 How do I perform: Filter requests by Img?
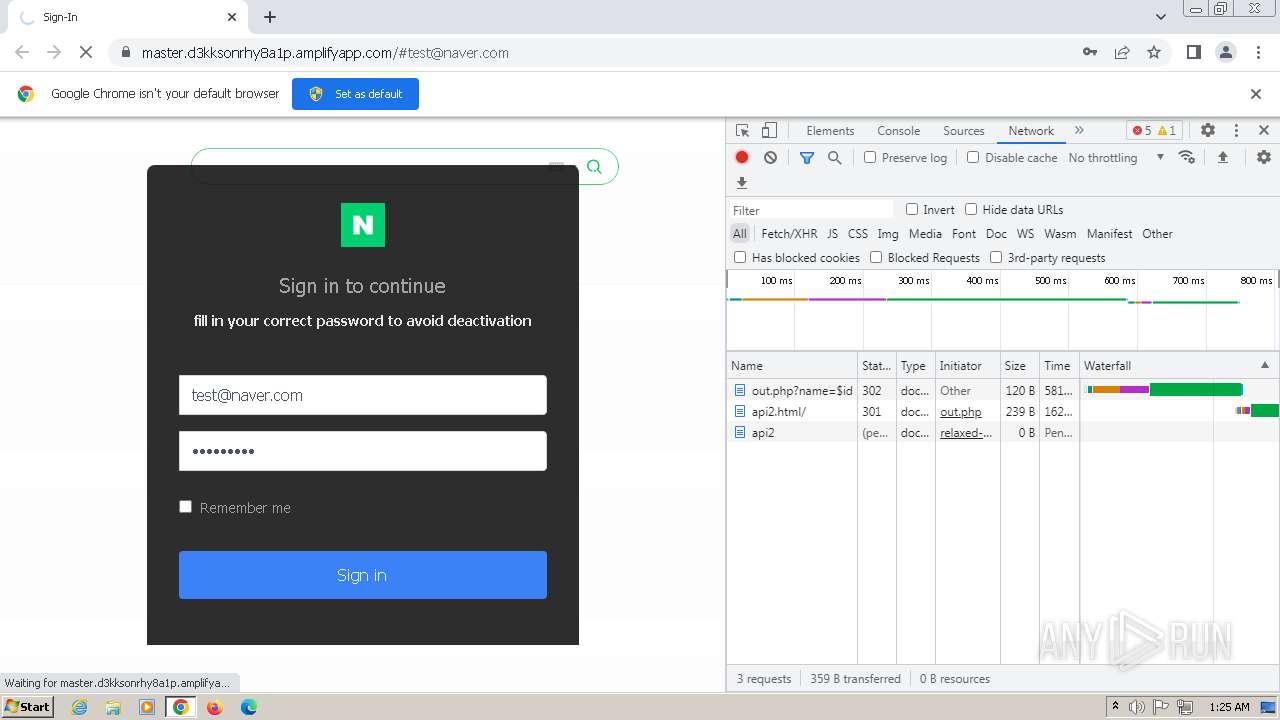click(x=888, y=233)
